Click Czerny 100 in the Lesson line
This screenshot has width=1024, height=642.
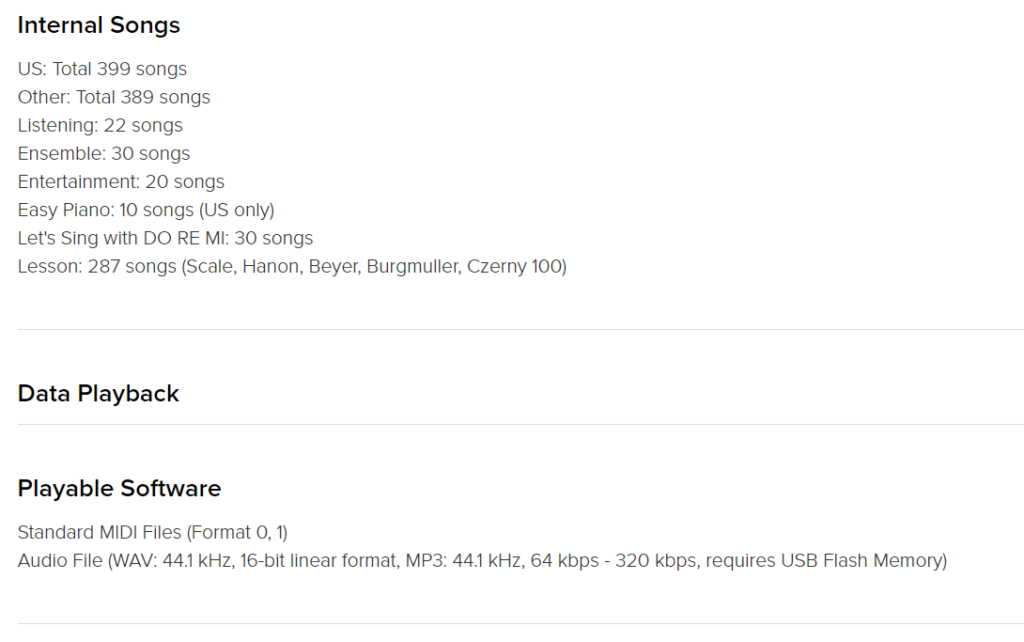point(514,266)
